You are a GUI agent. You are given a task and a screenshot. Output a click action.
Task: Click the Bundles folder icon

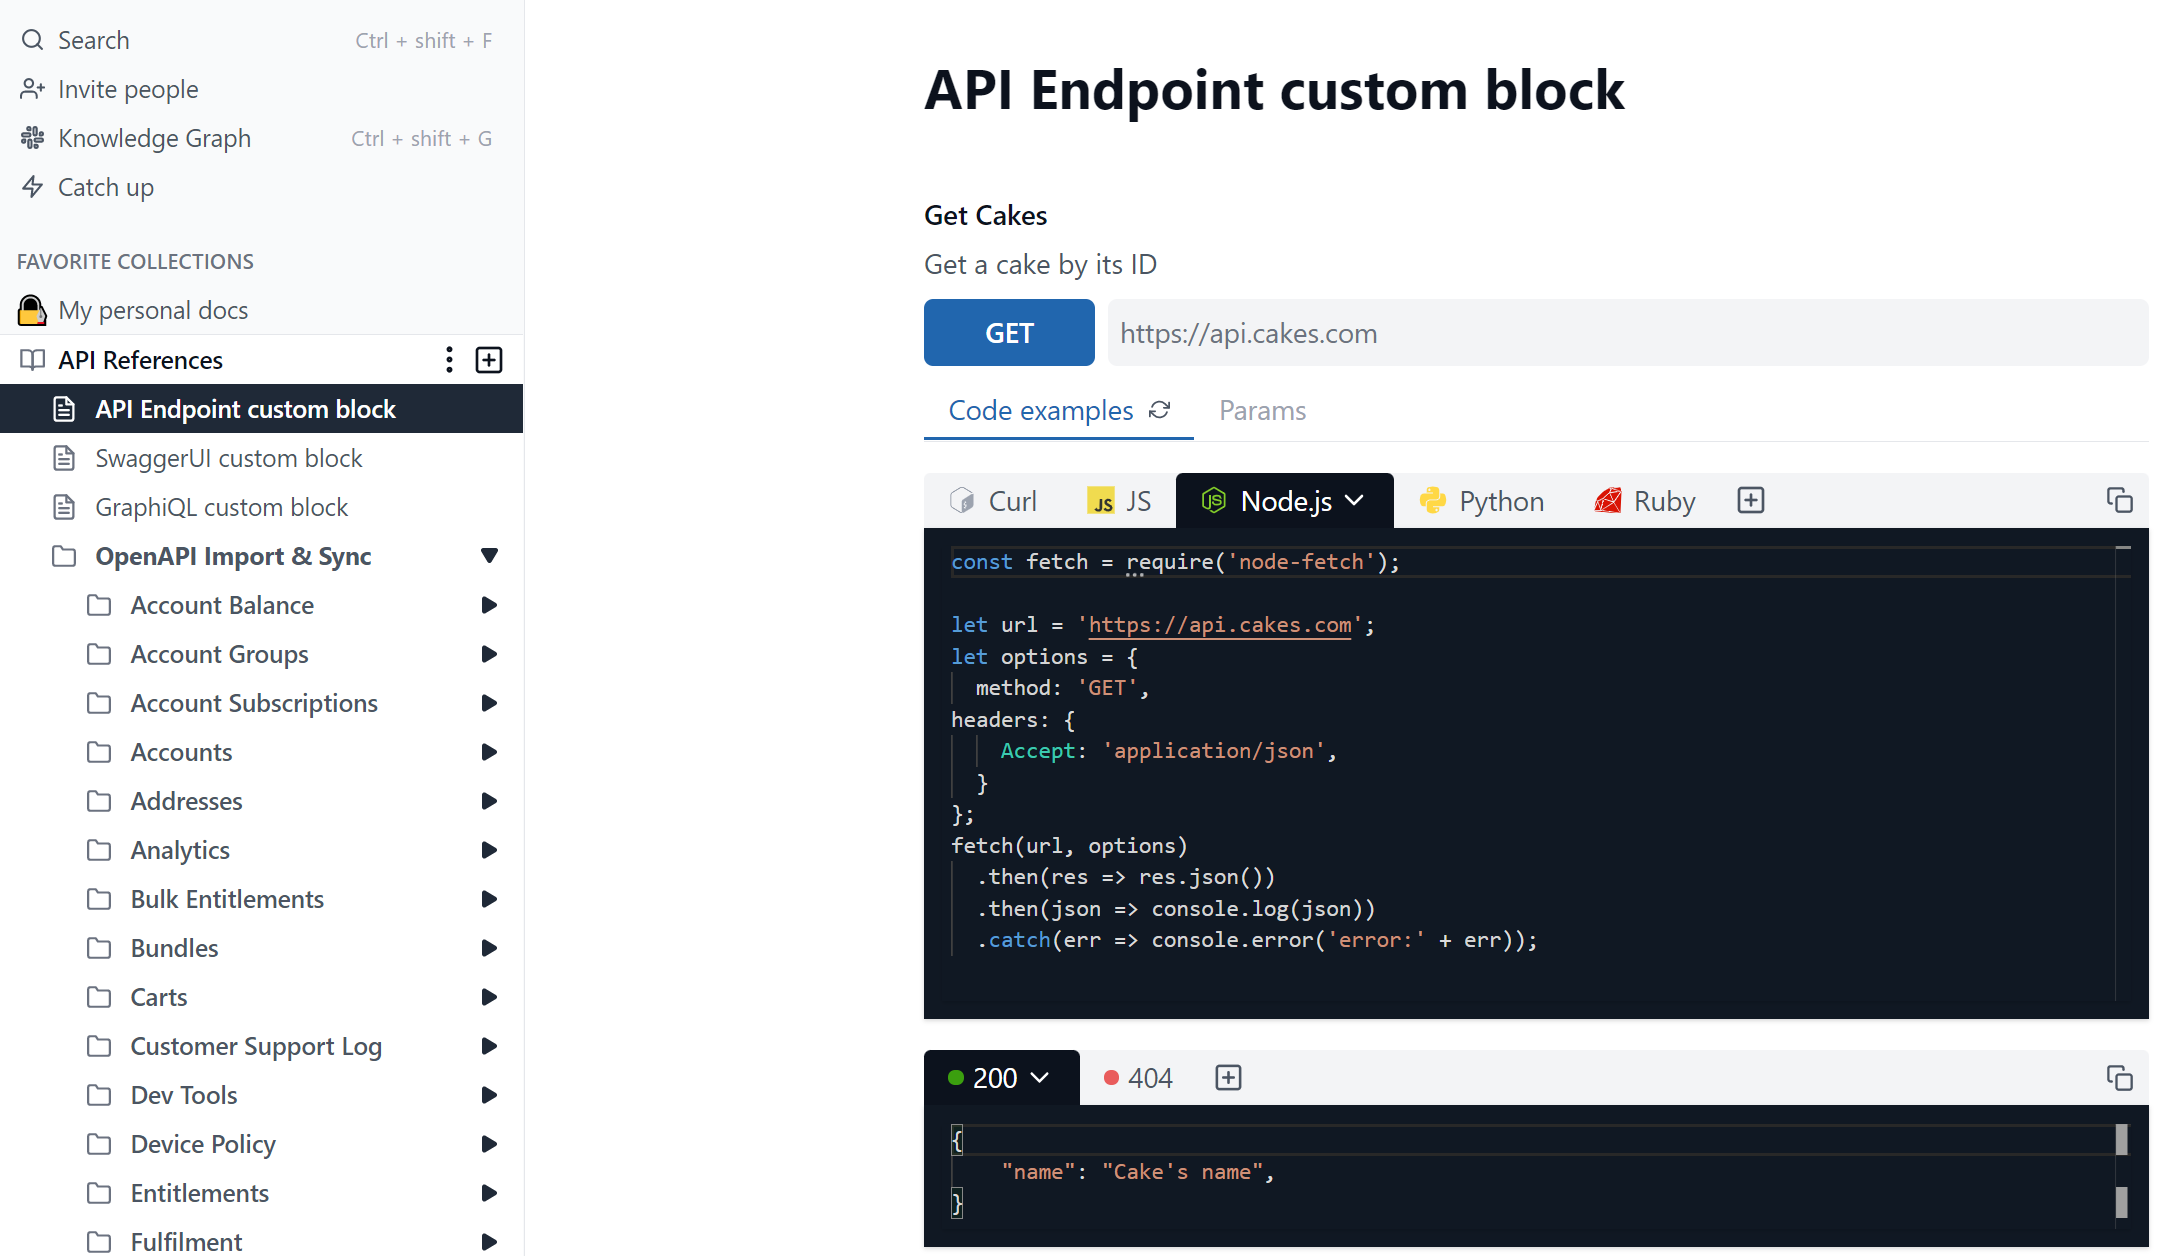tap(99, 948)
